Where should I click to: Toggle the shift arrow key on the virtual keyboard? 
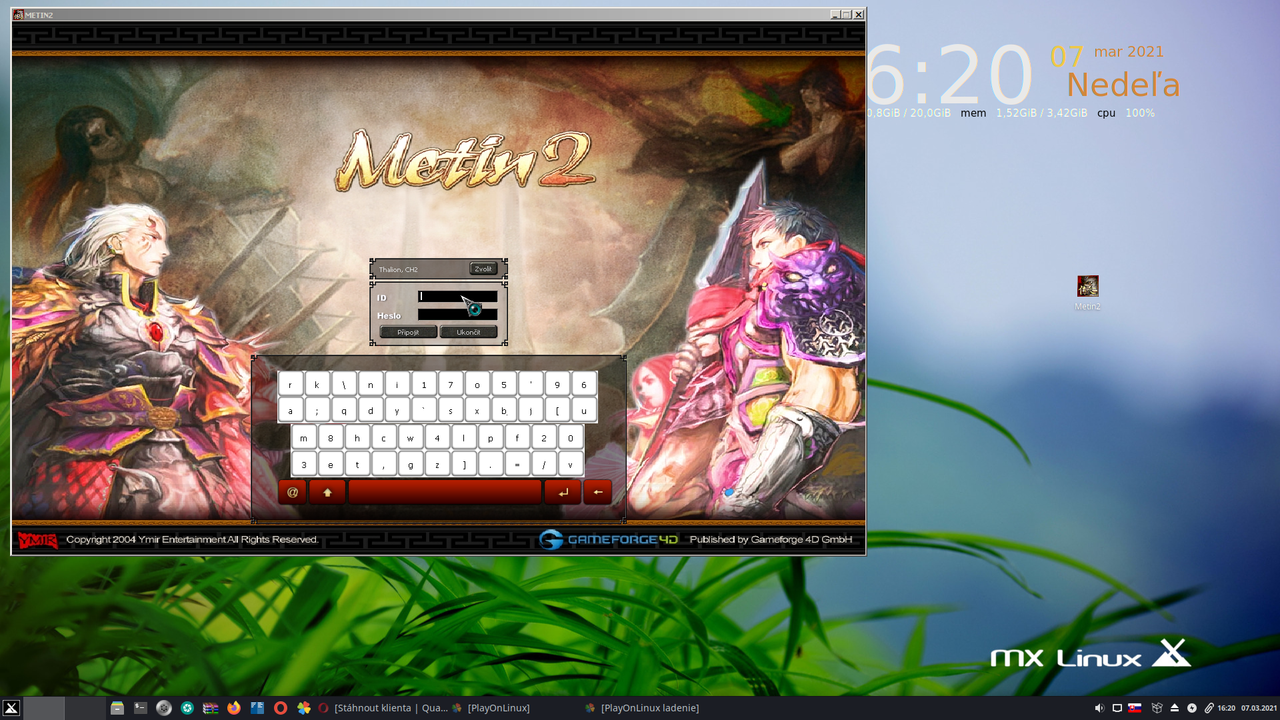coord(327,492)
